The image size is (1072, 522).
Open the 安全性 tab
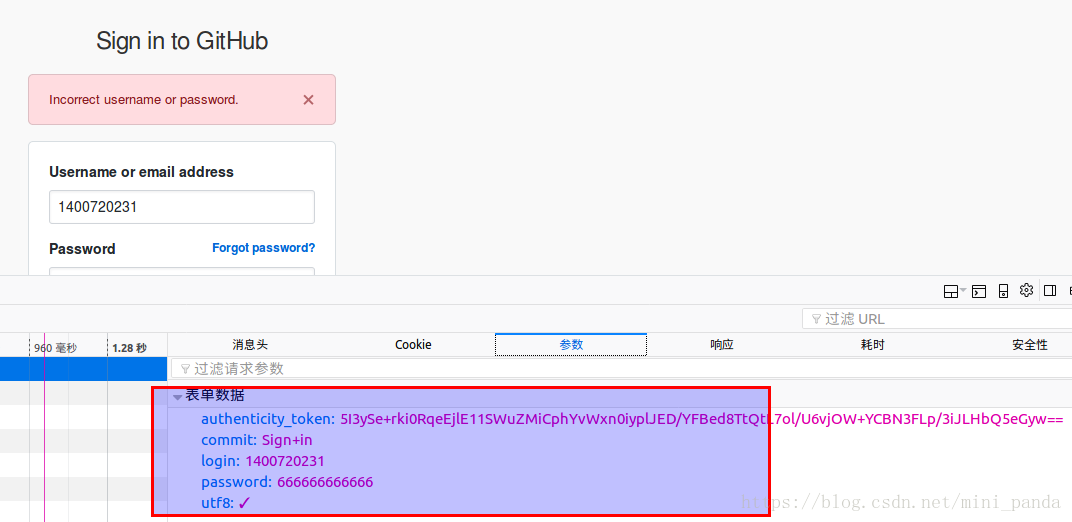[1030, 345]
